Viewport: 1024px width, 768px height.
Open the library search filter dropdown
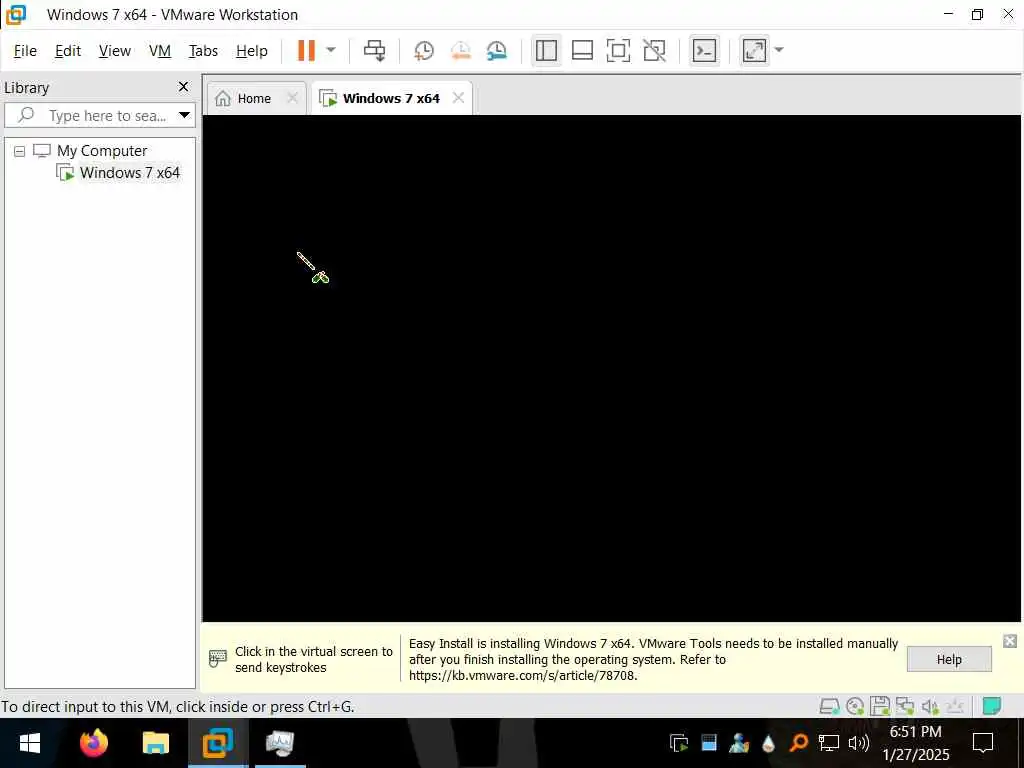tap(185, 116)
